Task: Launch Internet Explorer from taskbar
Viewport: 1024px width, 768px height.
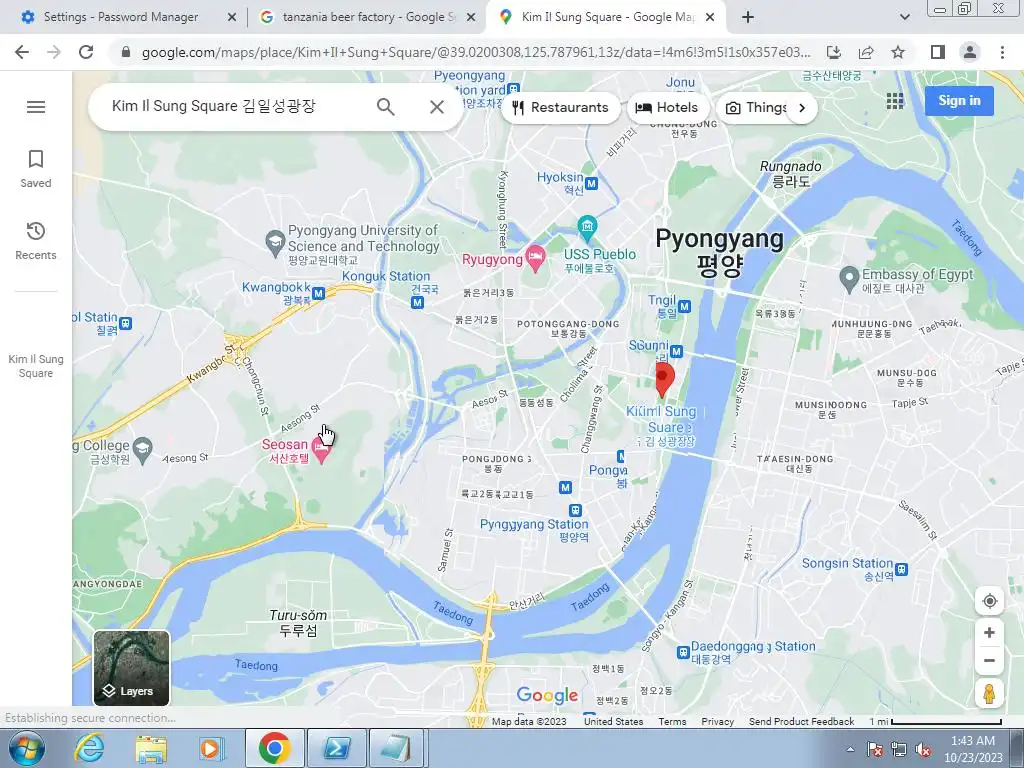Action: [x=89, y=748]
